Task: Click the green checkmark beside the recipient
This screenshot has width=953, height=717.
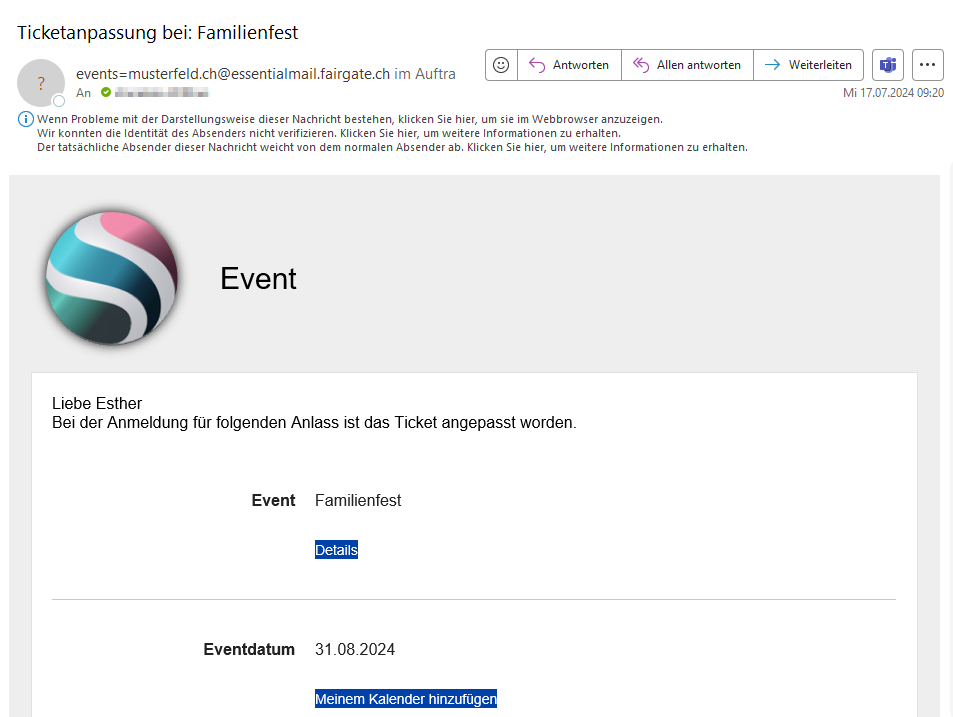Action: pos(105,92)
